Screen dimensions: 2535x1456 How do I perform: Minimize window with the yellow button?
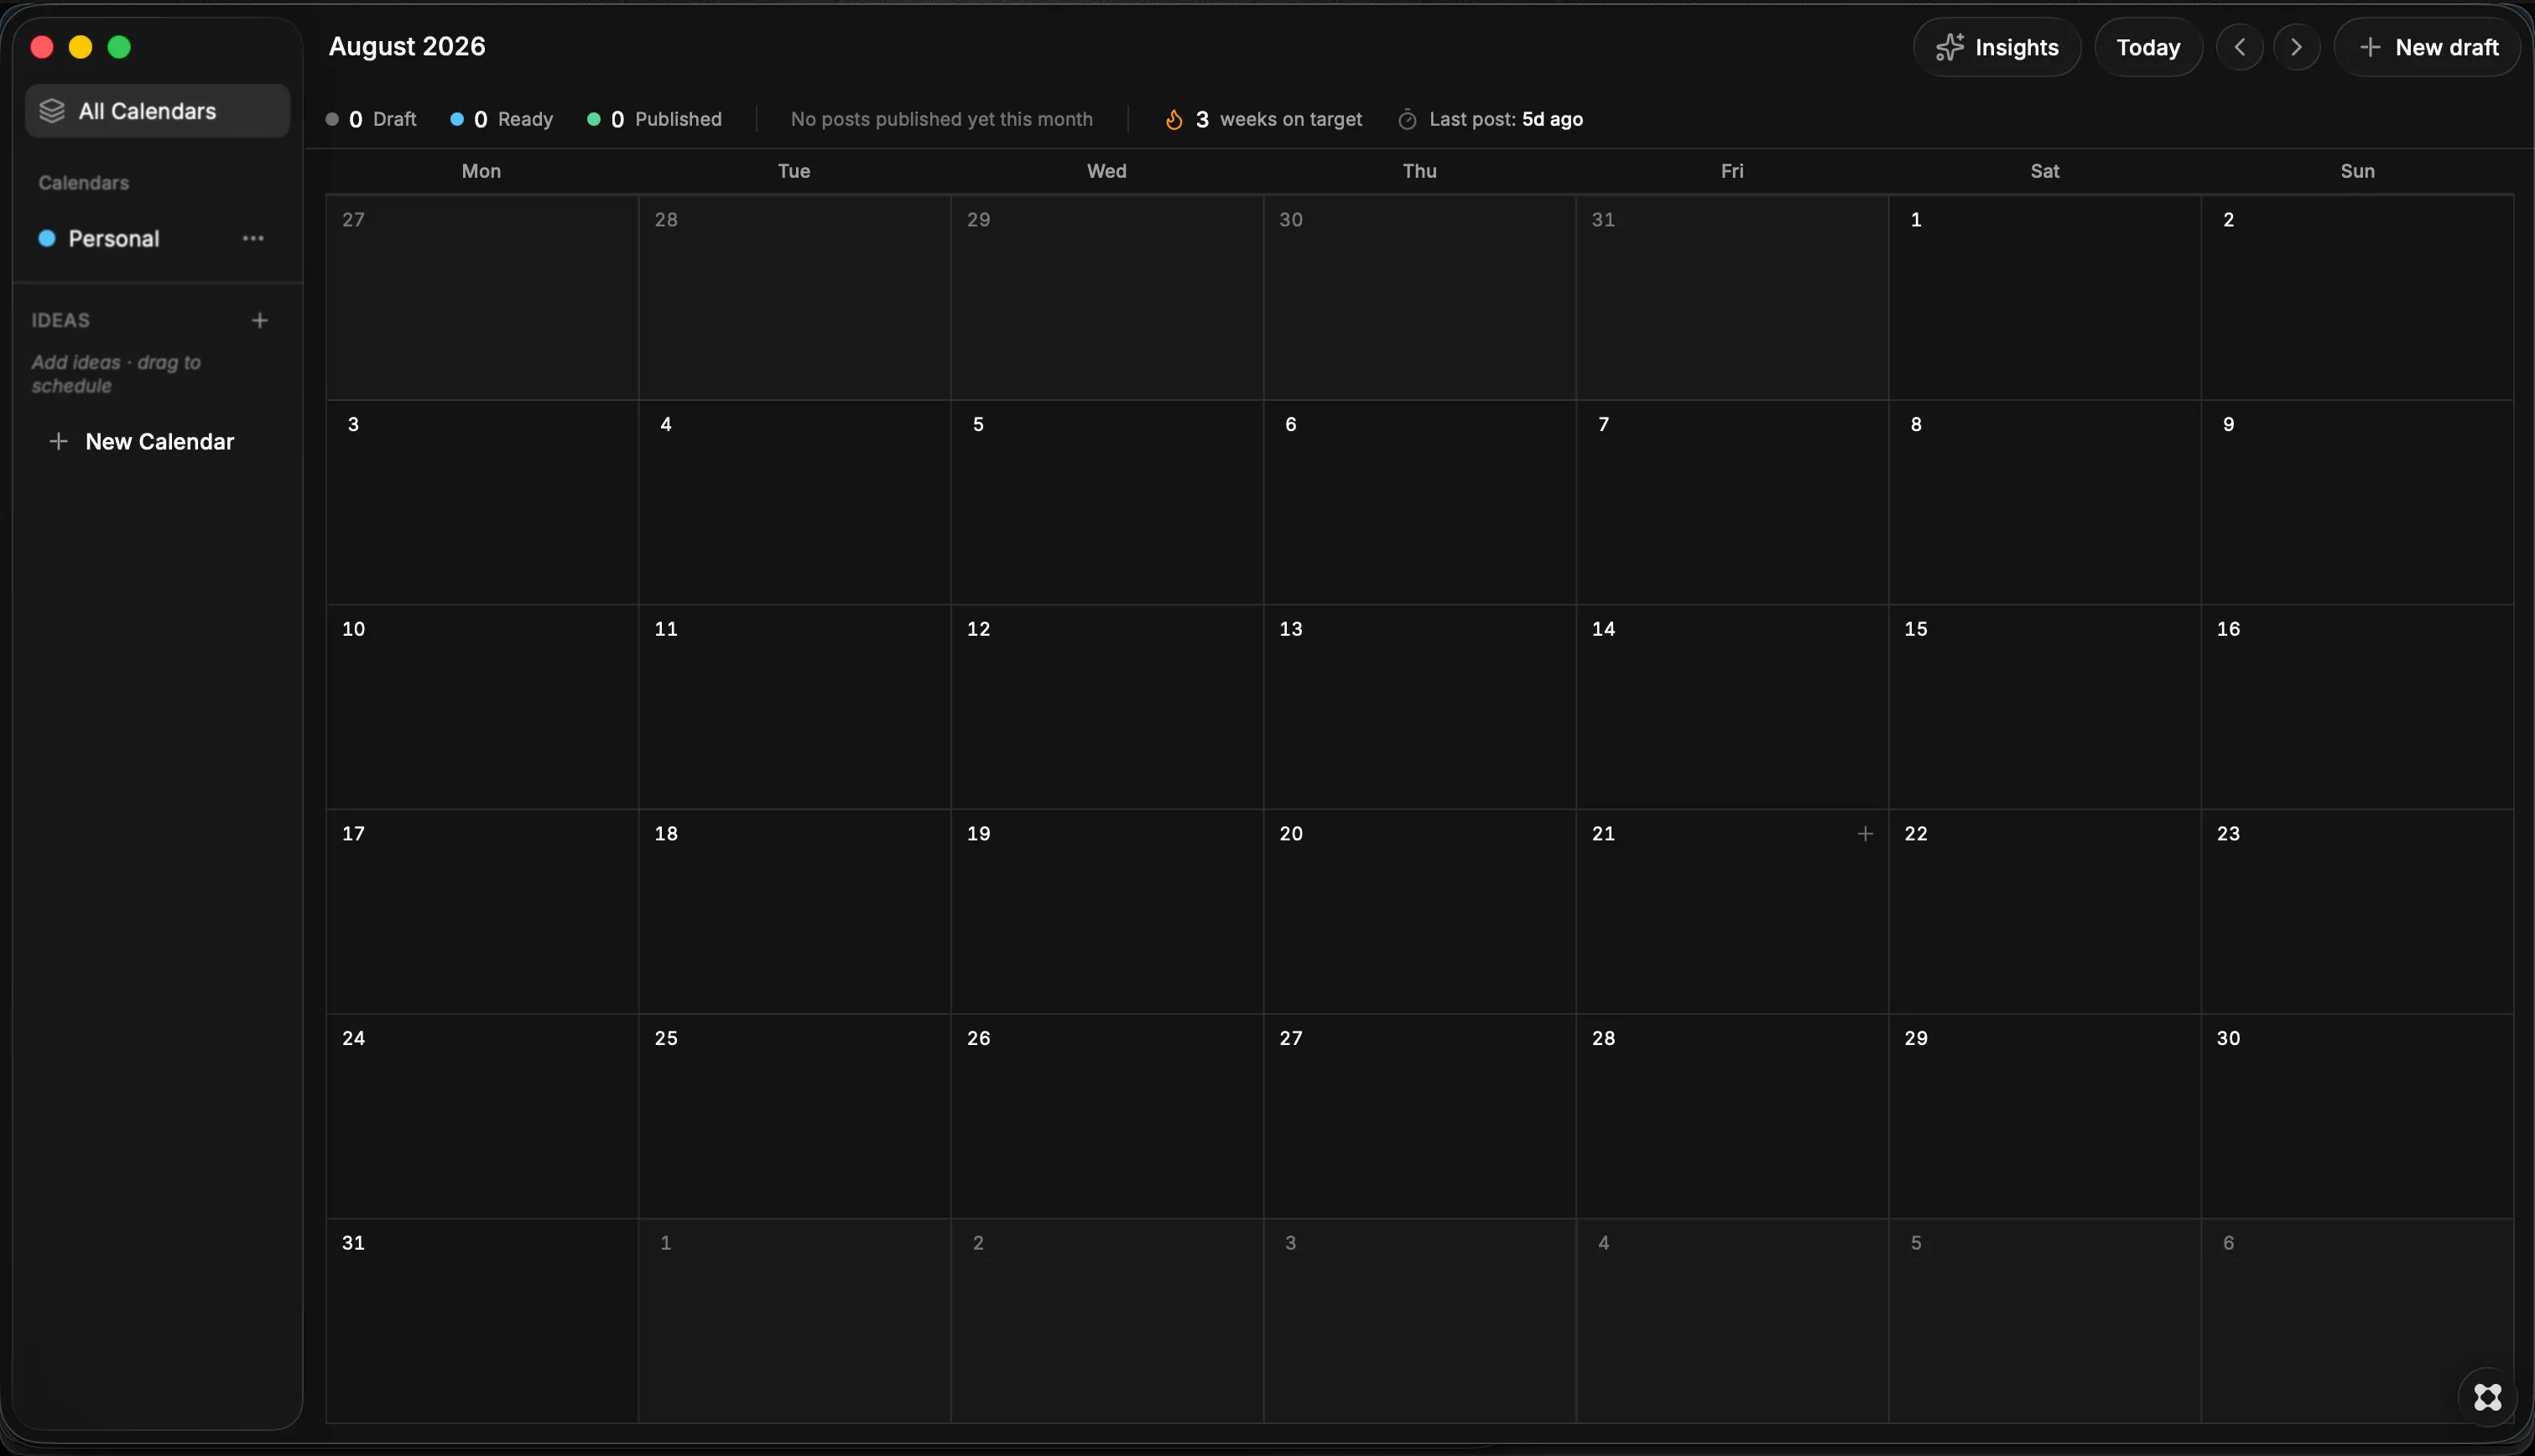pyautogui.click(x=80, y=47)
